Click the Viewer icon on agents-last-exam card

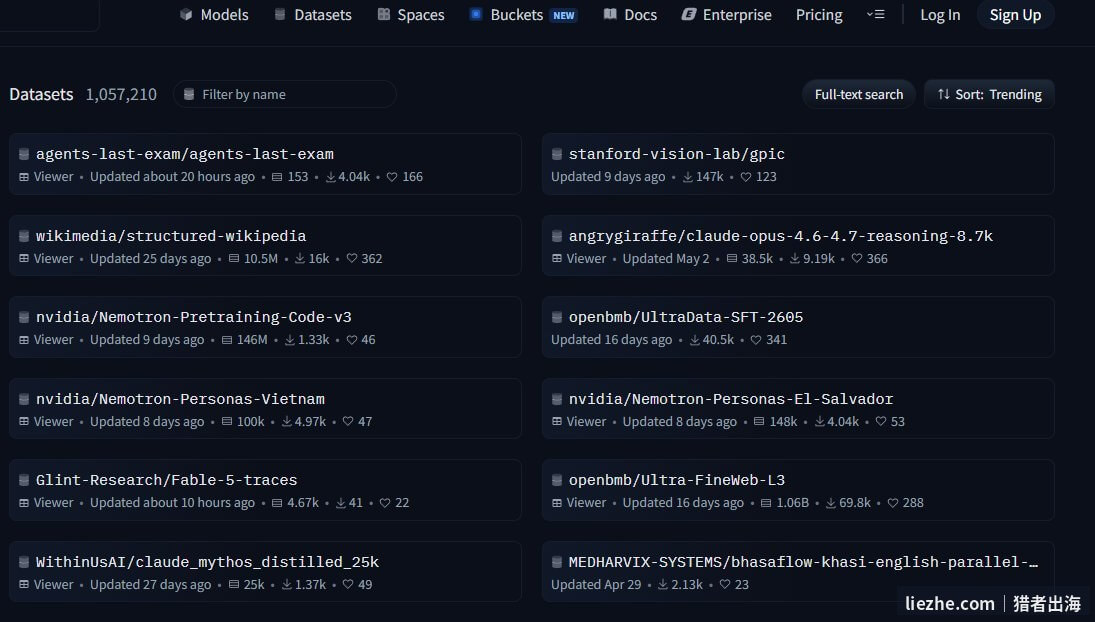pyautogui.click(x=24, y=177)
